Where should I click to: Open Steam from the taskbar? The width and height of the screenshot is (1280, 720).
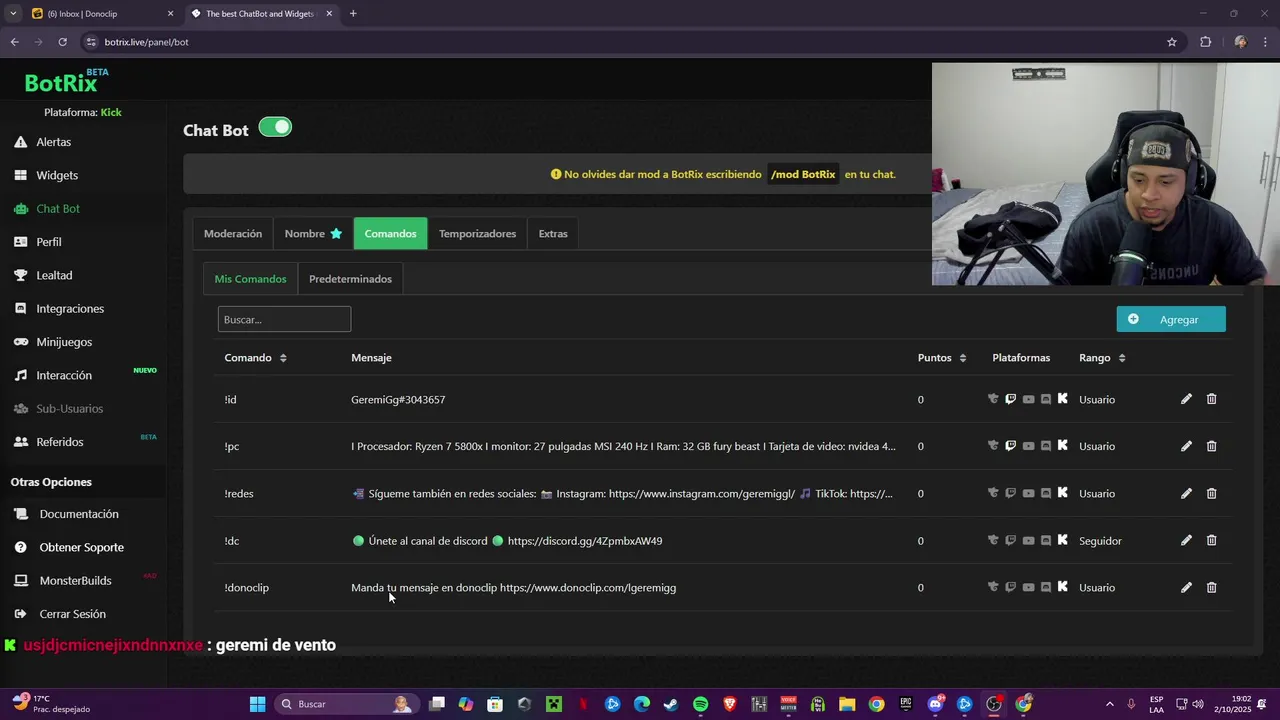point(671,704)
